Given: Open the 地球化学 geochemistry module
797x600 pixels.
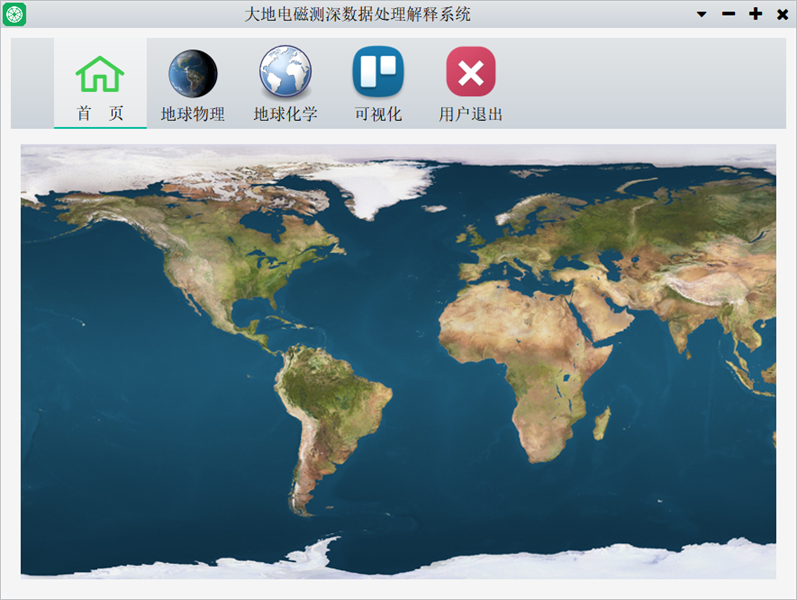Looking at the screenshot, I should pos(285,83).
